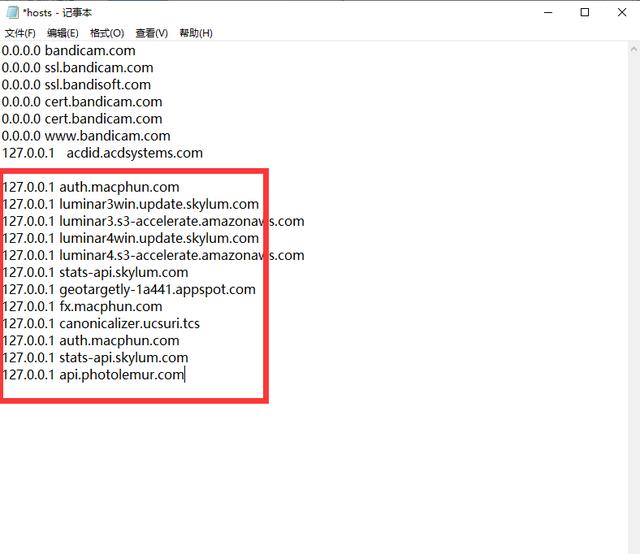The image size is (640, 554).
Task: Close the hosts Notepad window
Action: (x=622, y=13)
